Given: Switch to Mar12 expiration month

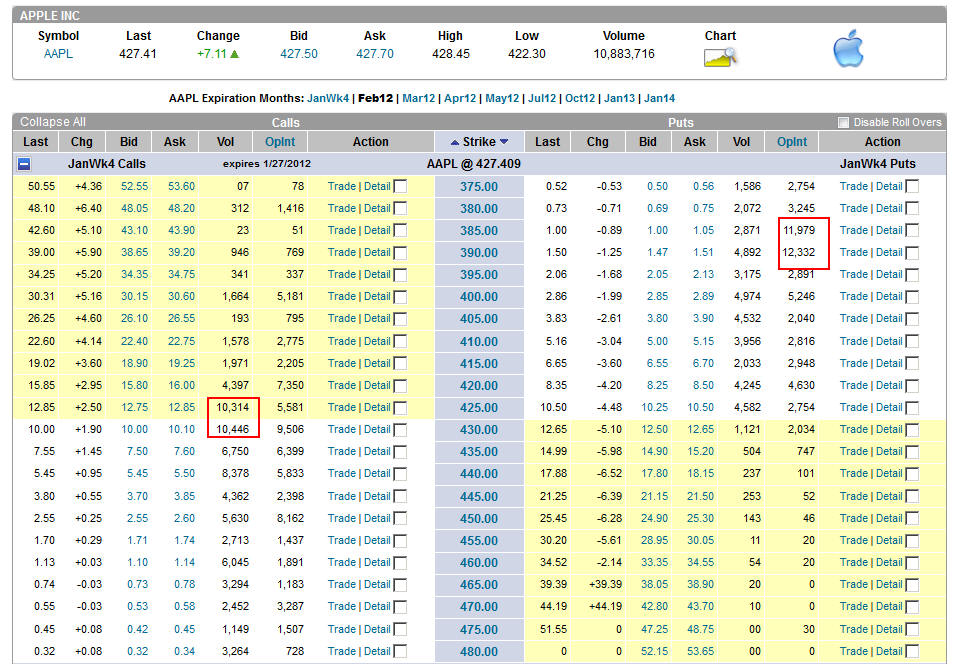Looking at the screenshot, I should pos(418,98).
